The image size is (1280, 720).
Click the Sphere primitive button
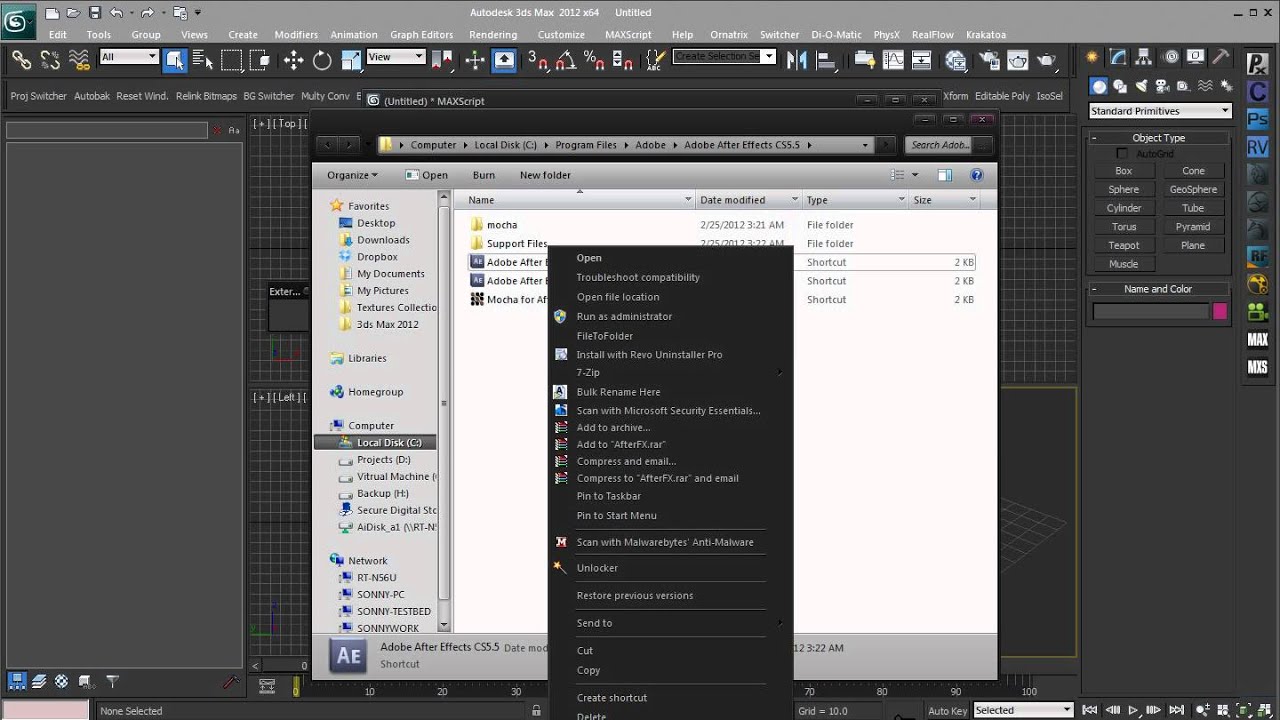pos(1124,189)
